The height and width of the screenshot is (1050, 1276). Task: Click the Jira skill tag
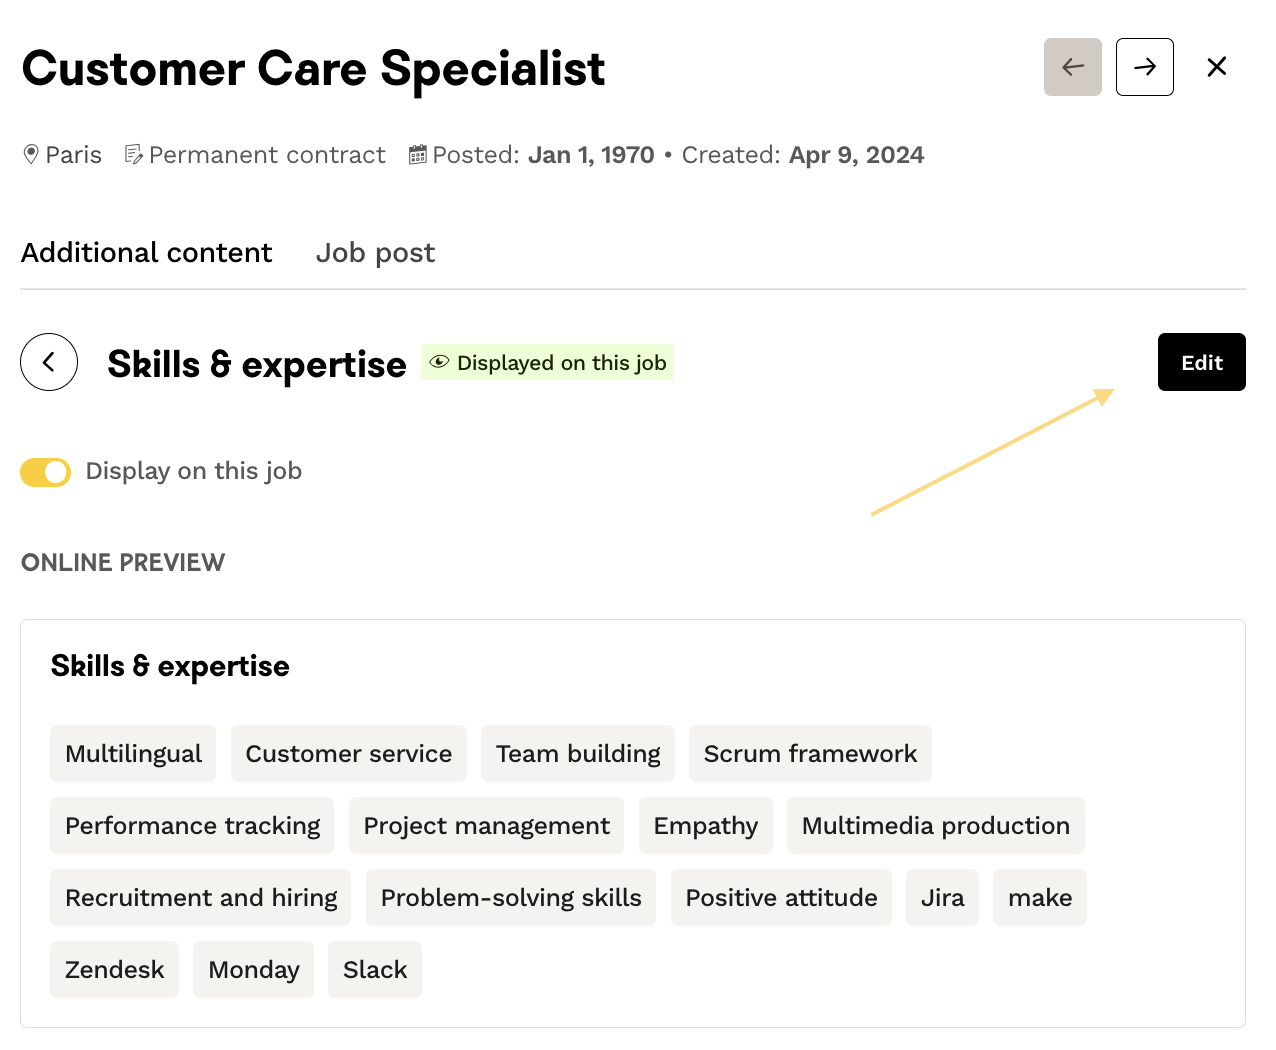(x=942, y=898)
